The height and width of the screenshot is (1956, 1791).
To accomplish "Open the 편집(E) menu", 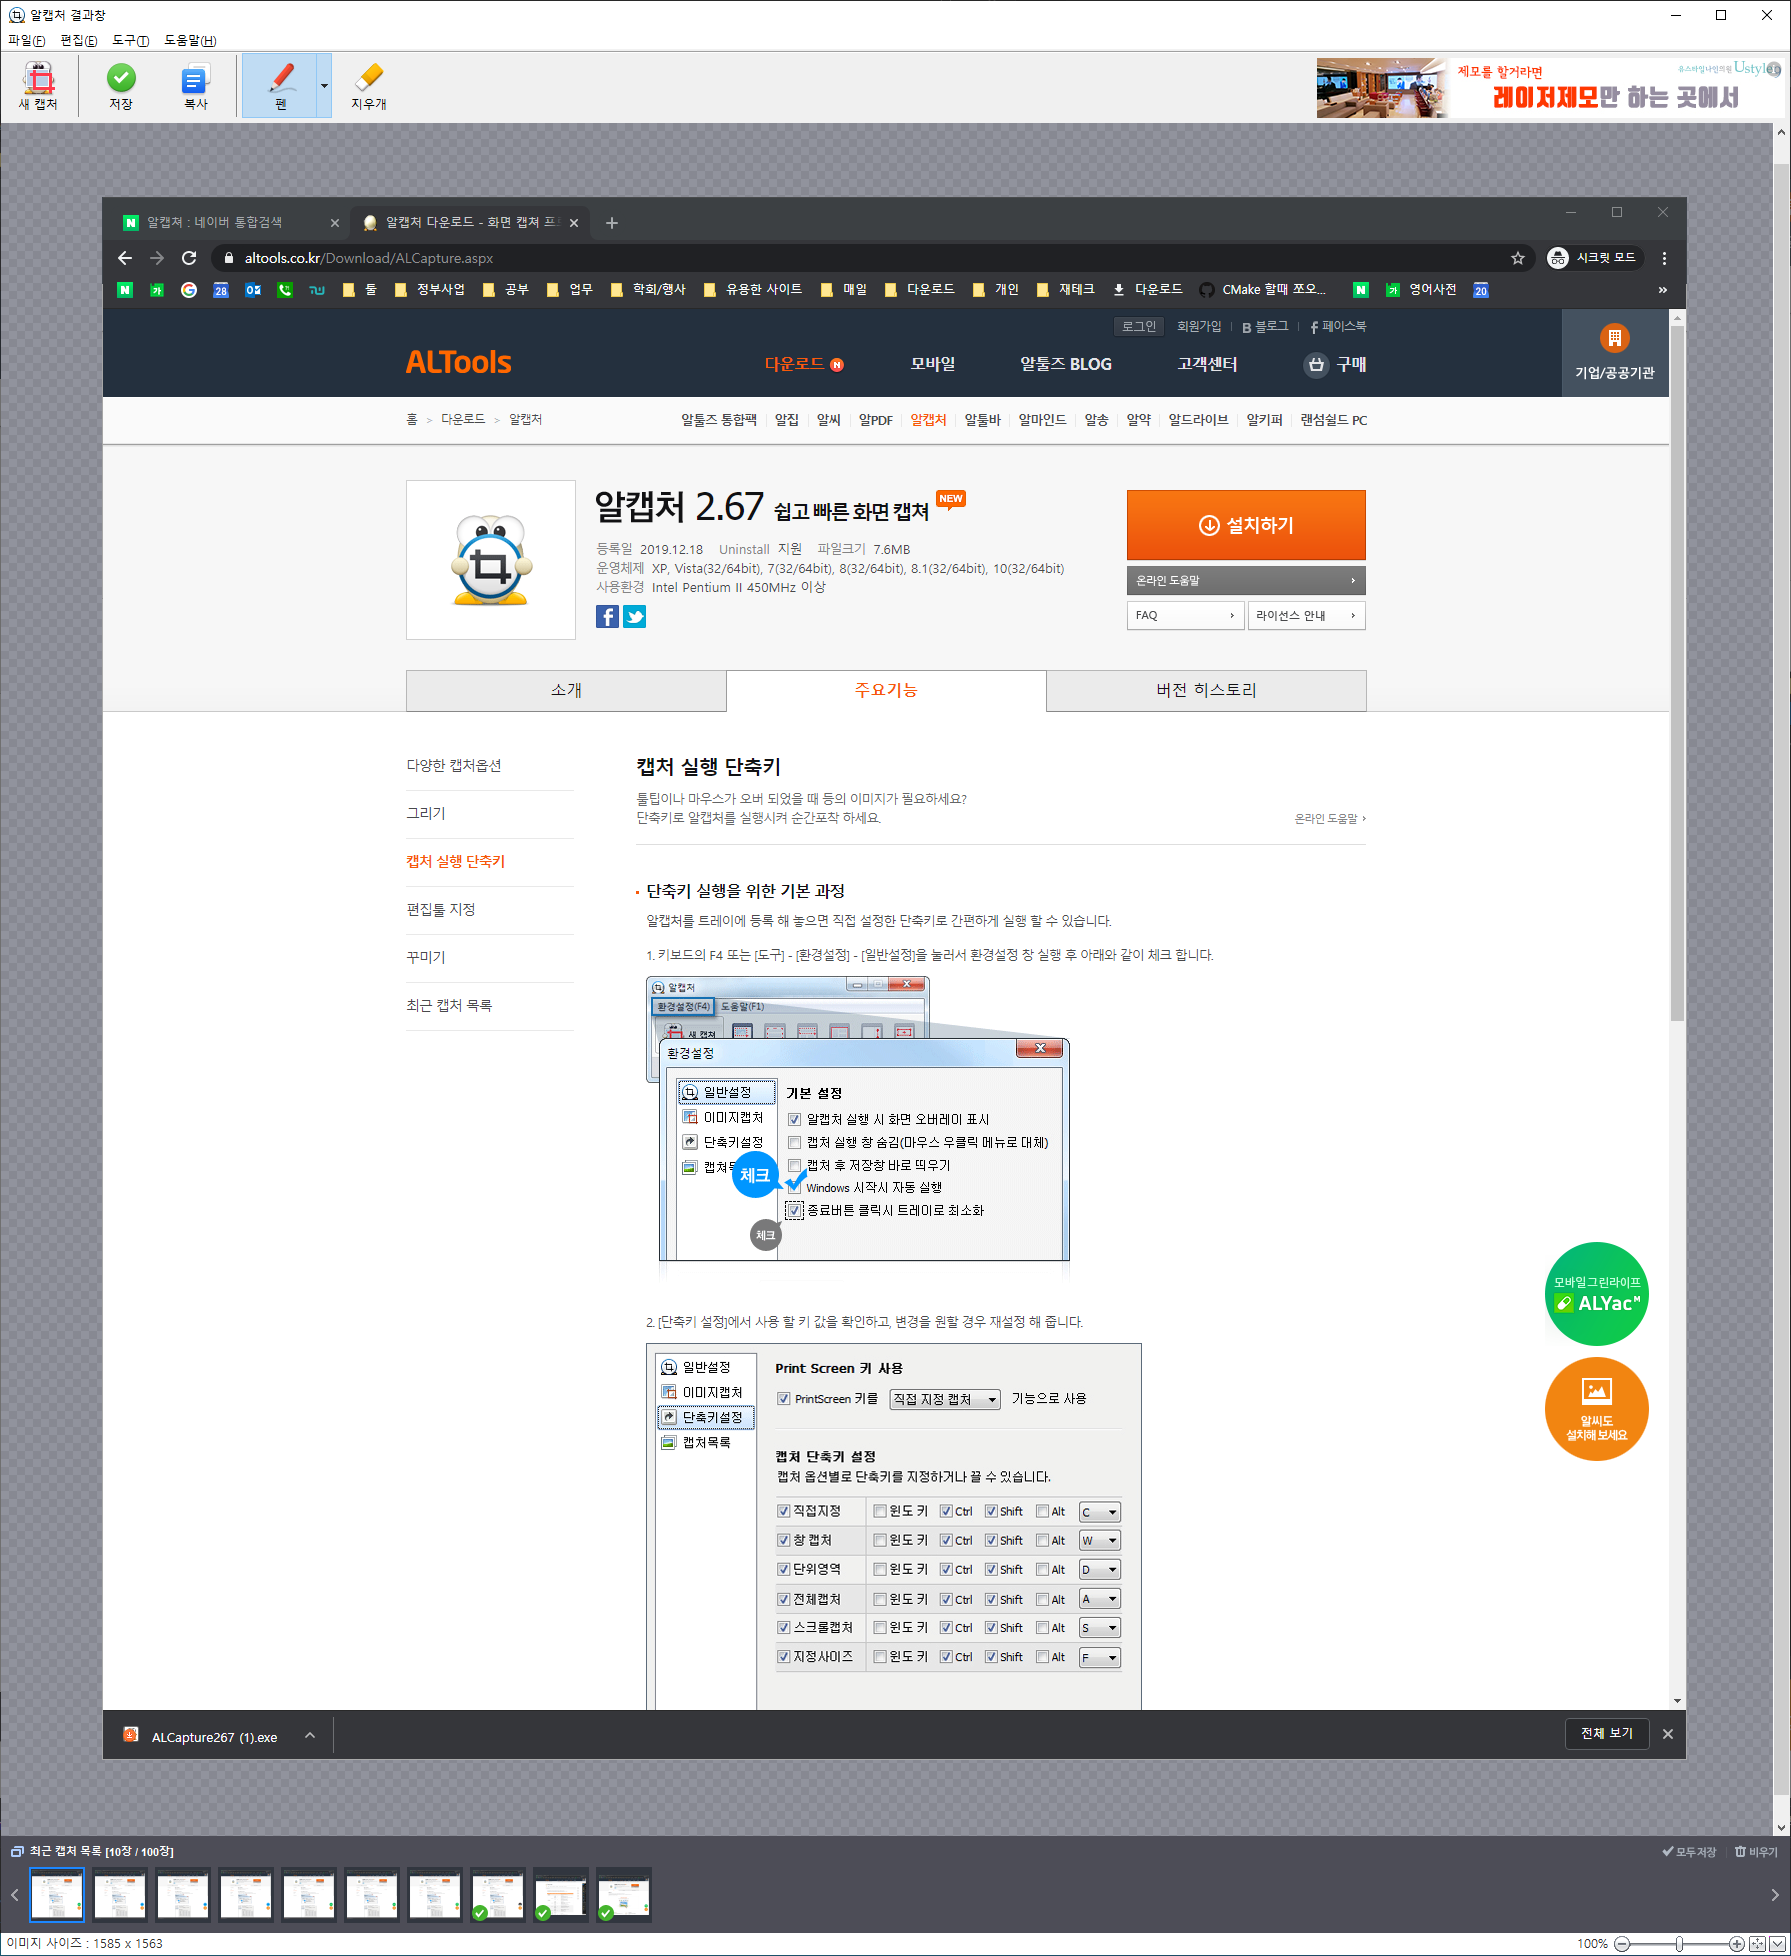I will tap(78, 40).
